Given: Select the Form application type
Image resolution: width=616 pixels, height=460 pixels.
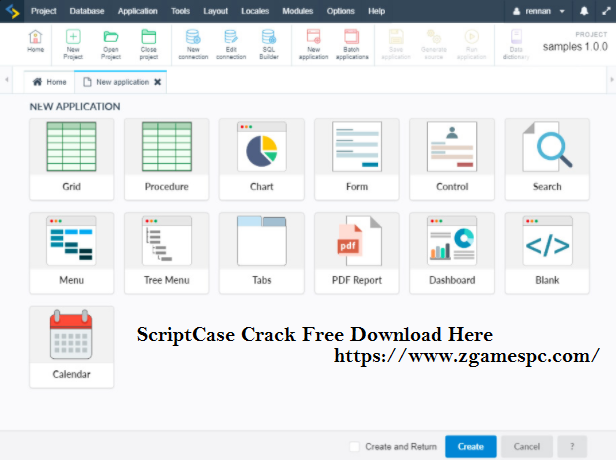Looking at the screenshot, I should tap(357, 159).
